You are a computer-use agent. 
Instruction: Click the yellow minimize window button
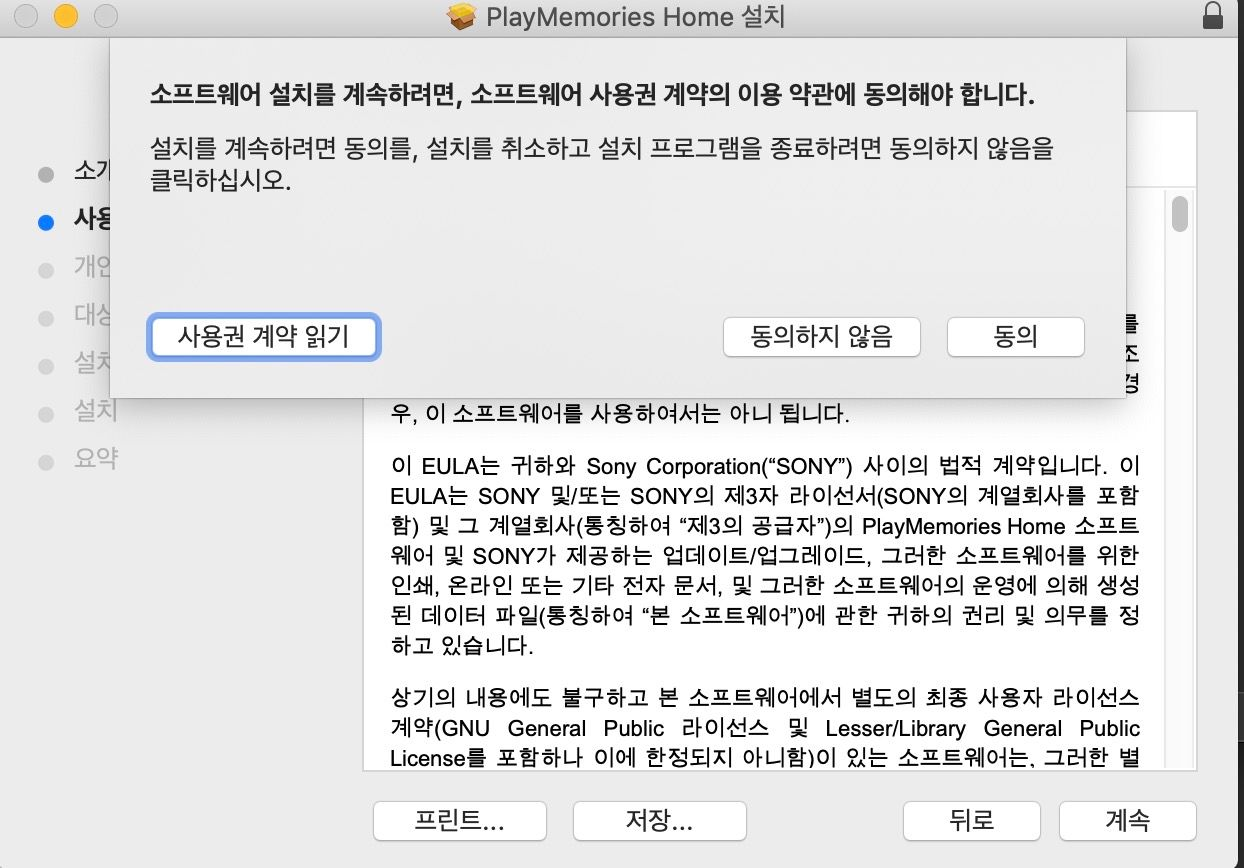click(65, 16)
